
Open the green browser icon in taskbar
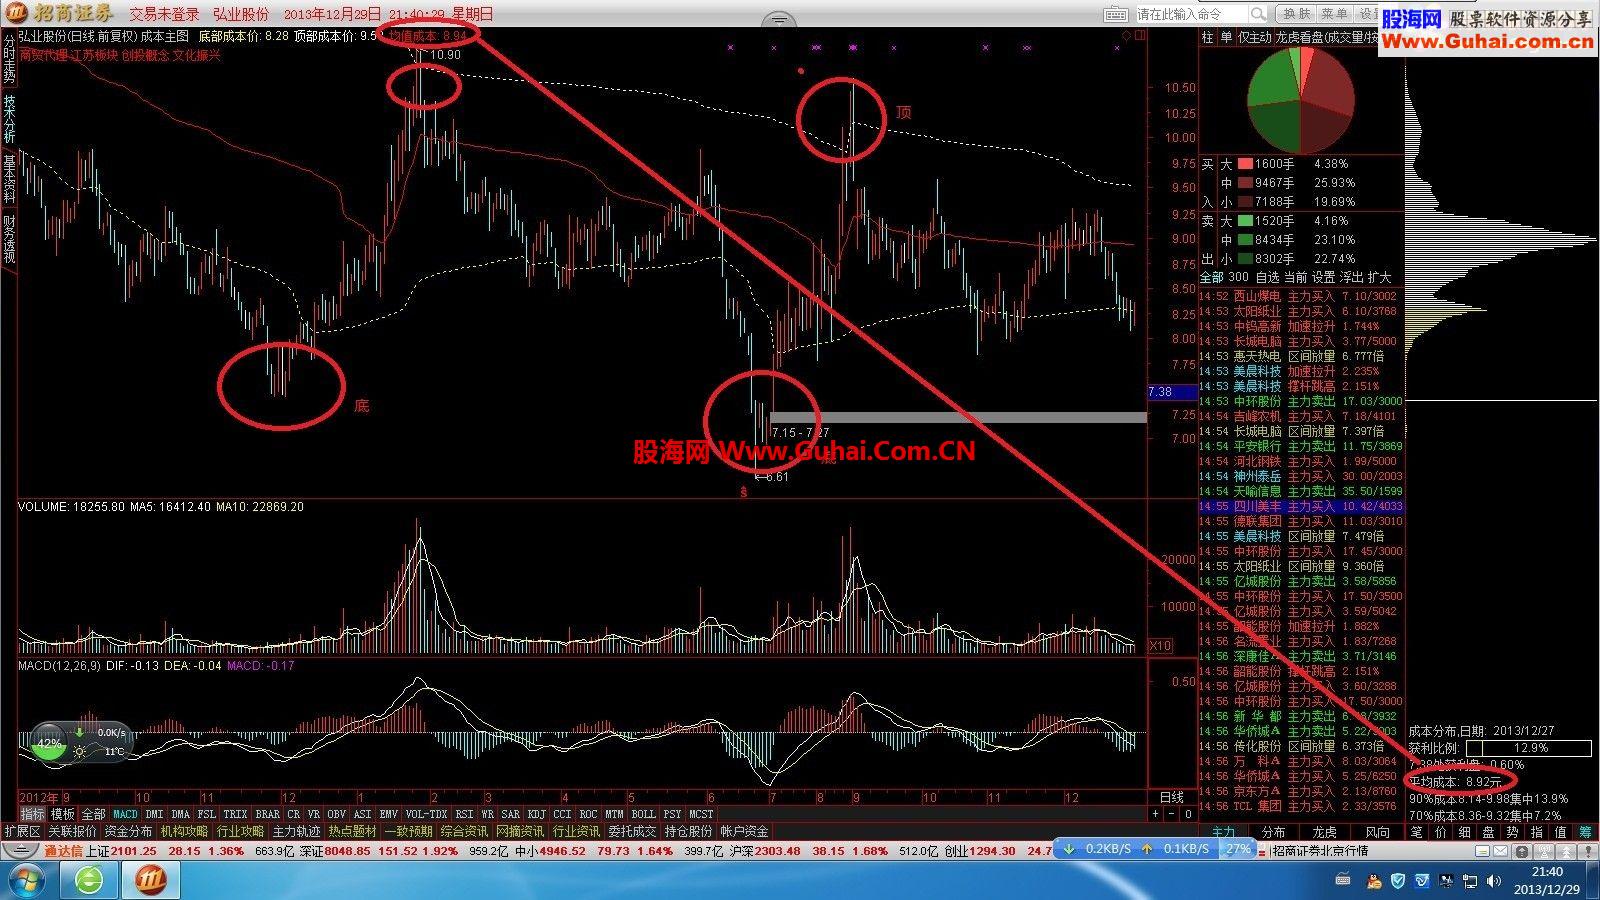point(90,881)
